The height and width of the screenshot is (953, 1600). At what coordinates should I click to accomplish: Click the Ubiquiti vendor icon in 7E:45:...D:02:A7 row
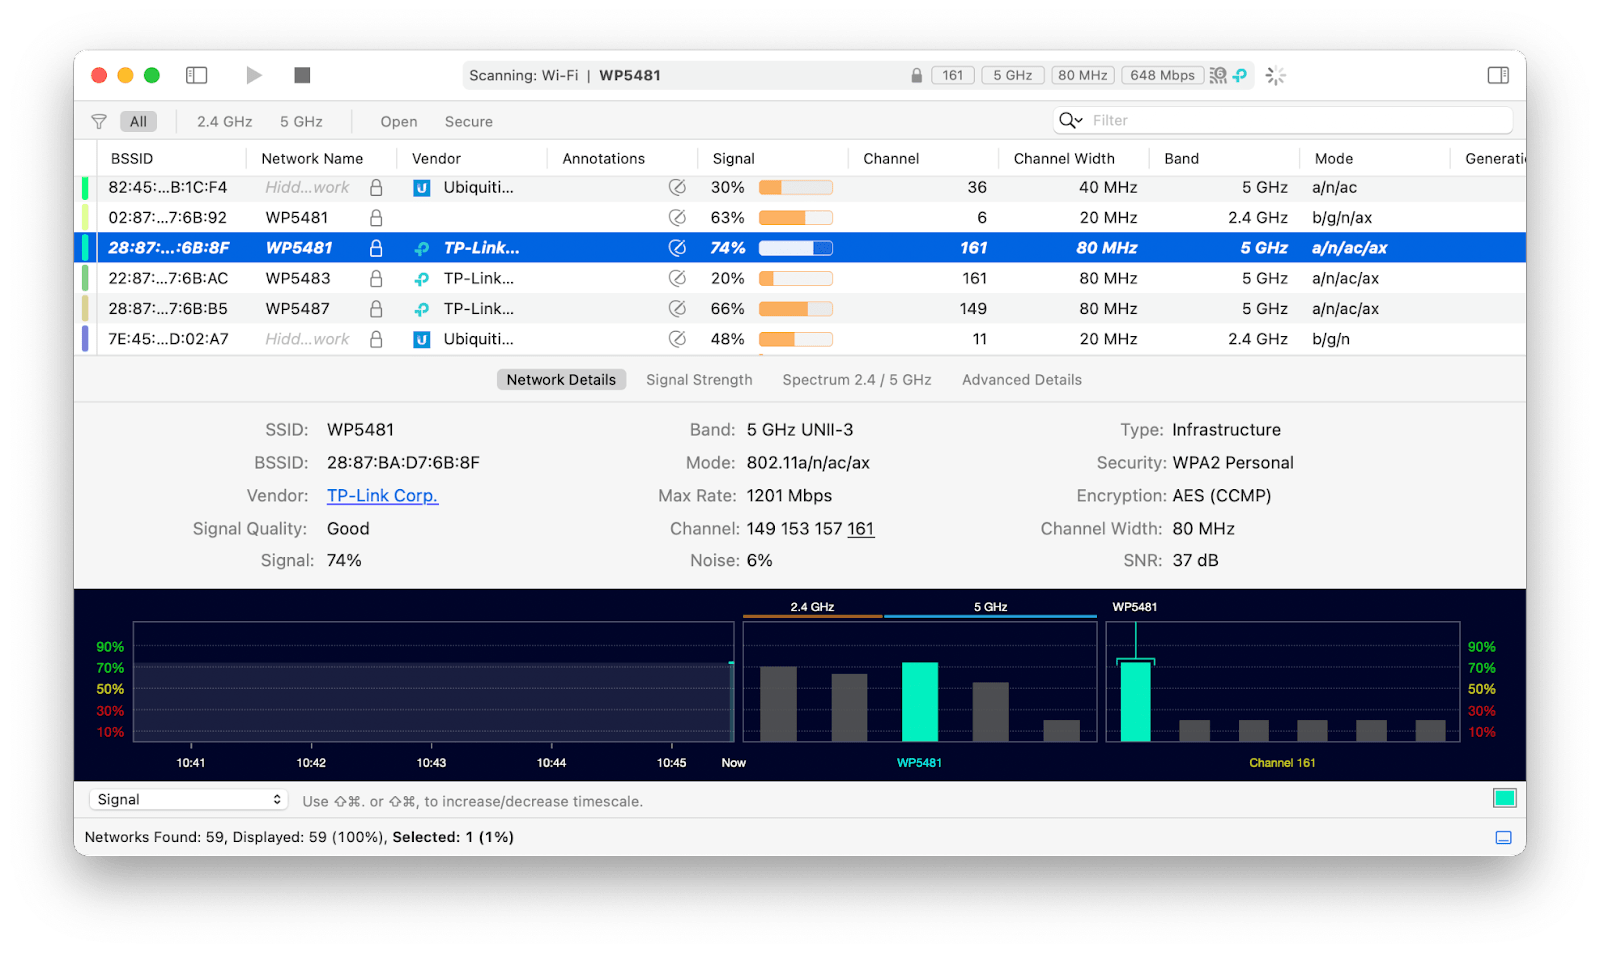422,340
